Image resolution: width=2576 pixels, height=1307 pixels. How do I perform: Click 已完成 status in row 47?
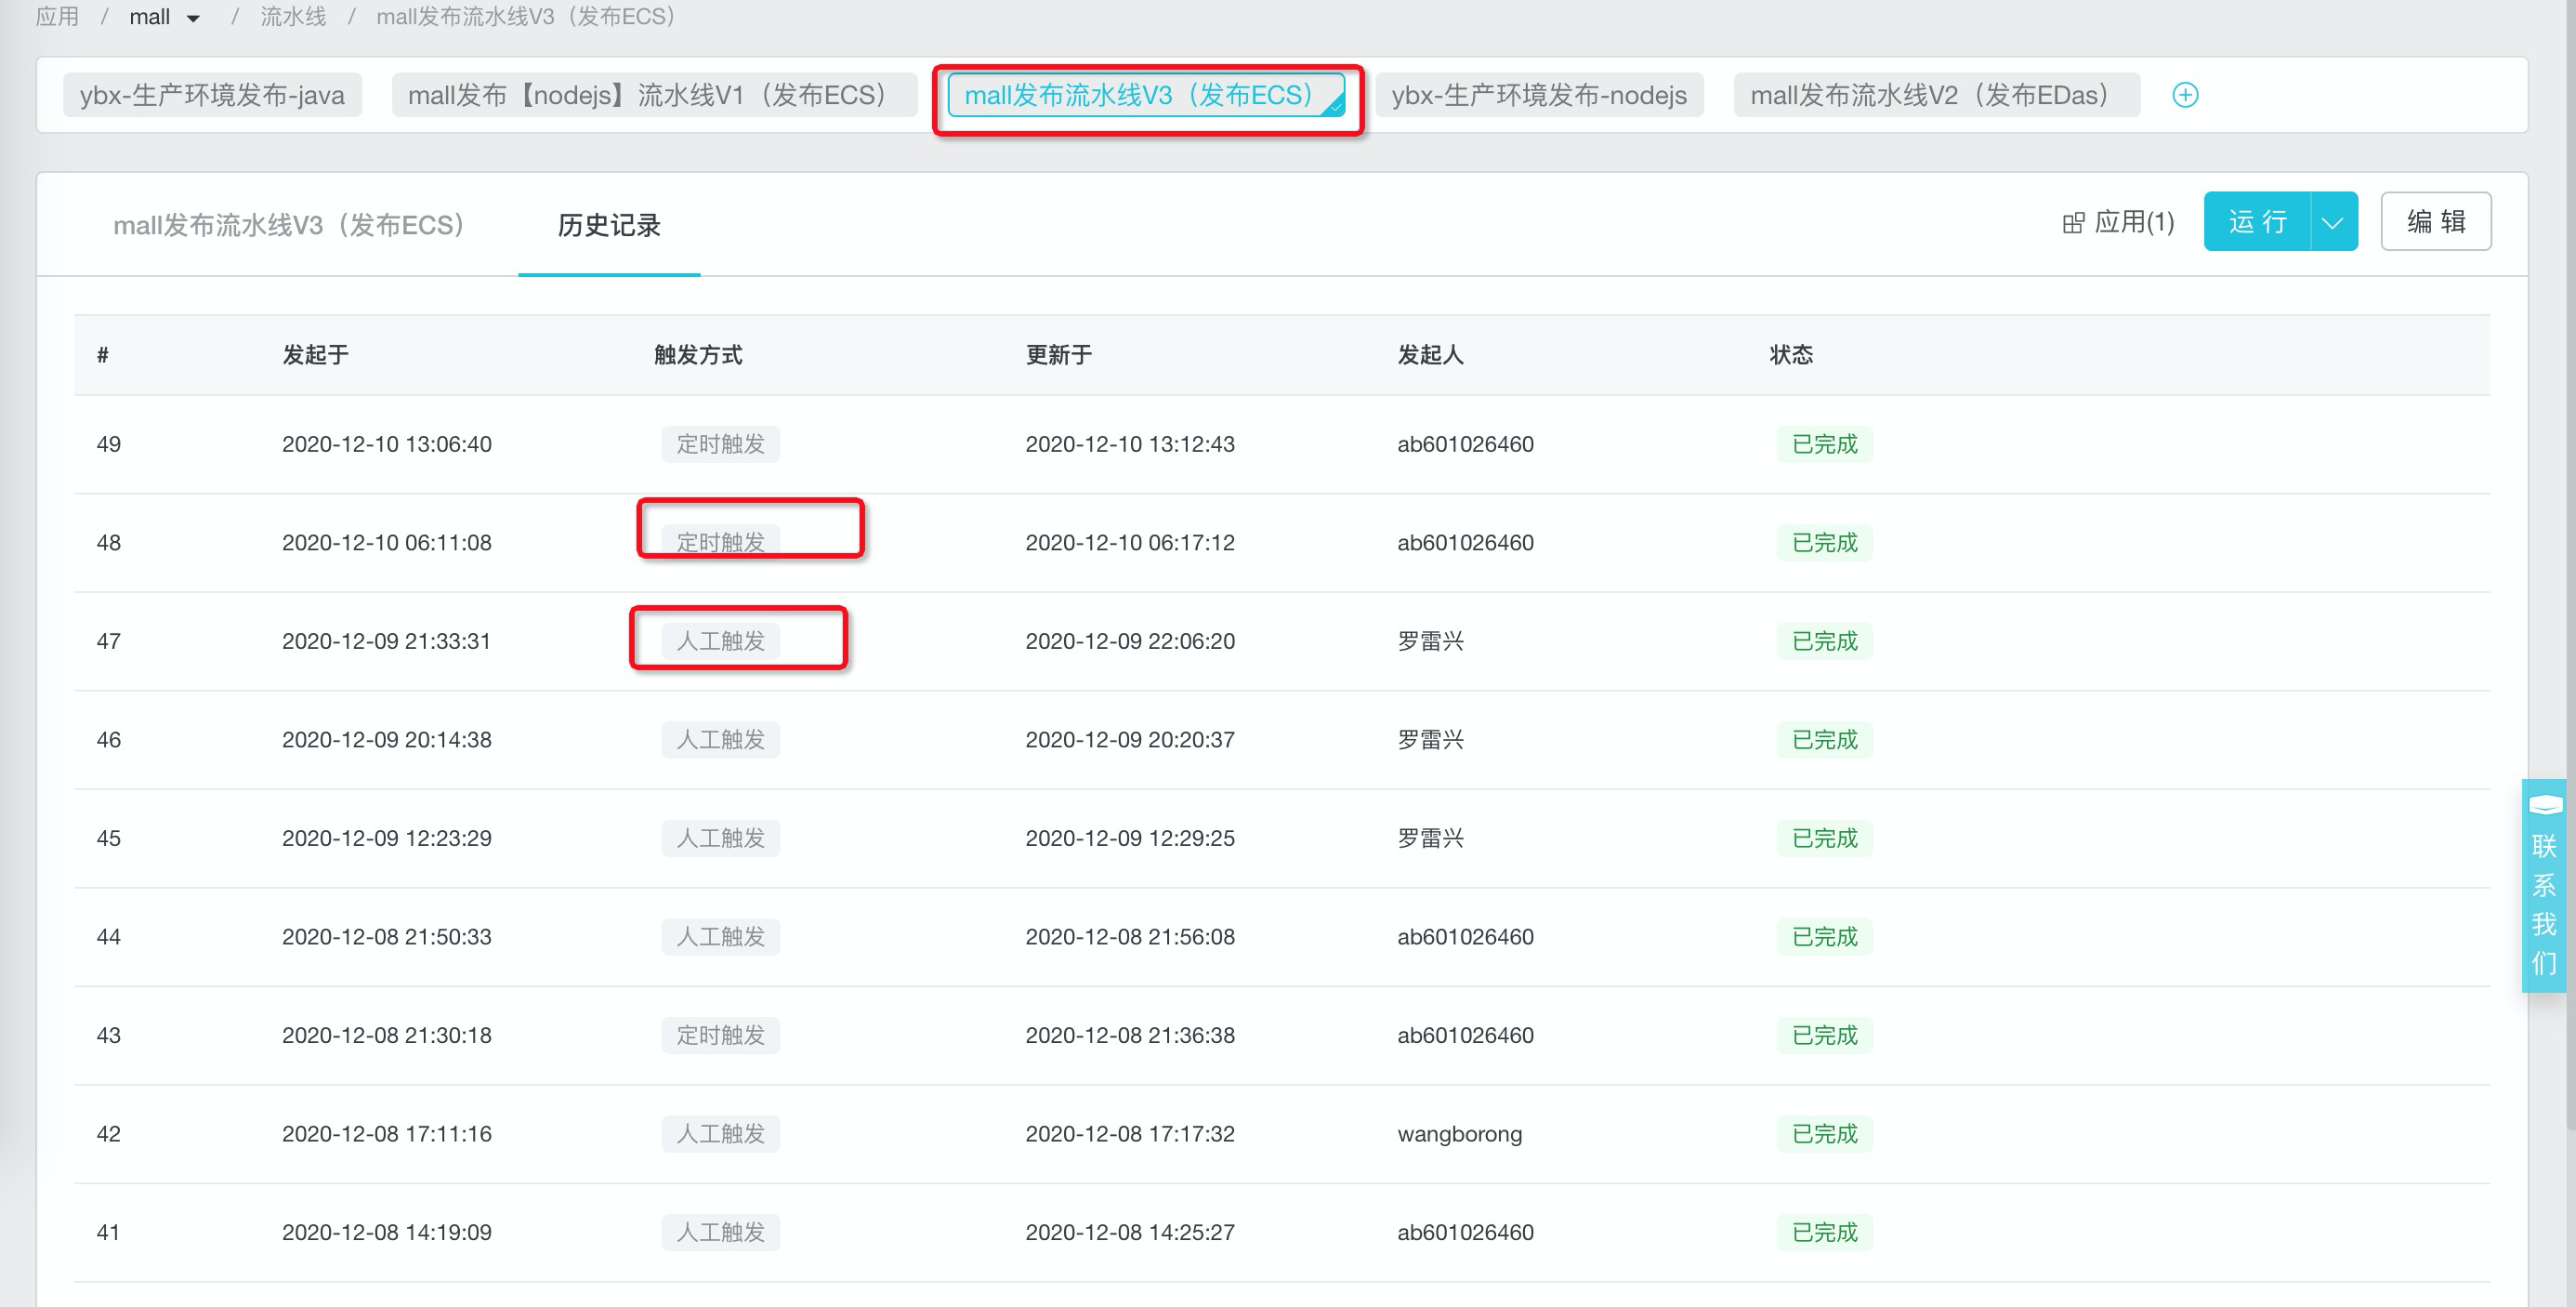[x=1824, y=641]
